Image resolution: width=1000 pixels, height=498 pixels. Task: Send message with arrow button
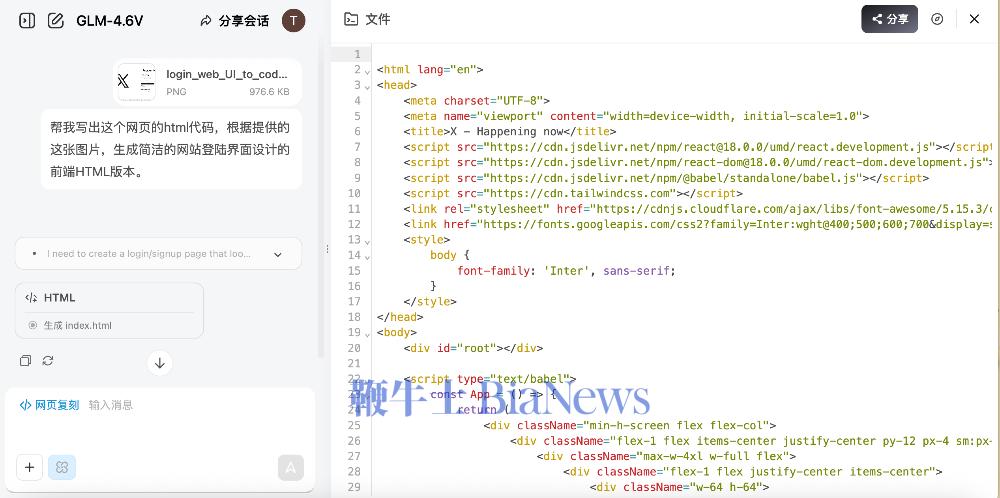[290, 467]
